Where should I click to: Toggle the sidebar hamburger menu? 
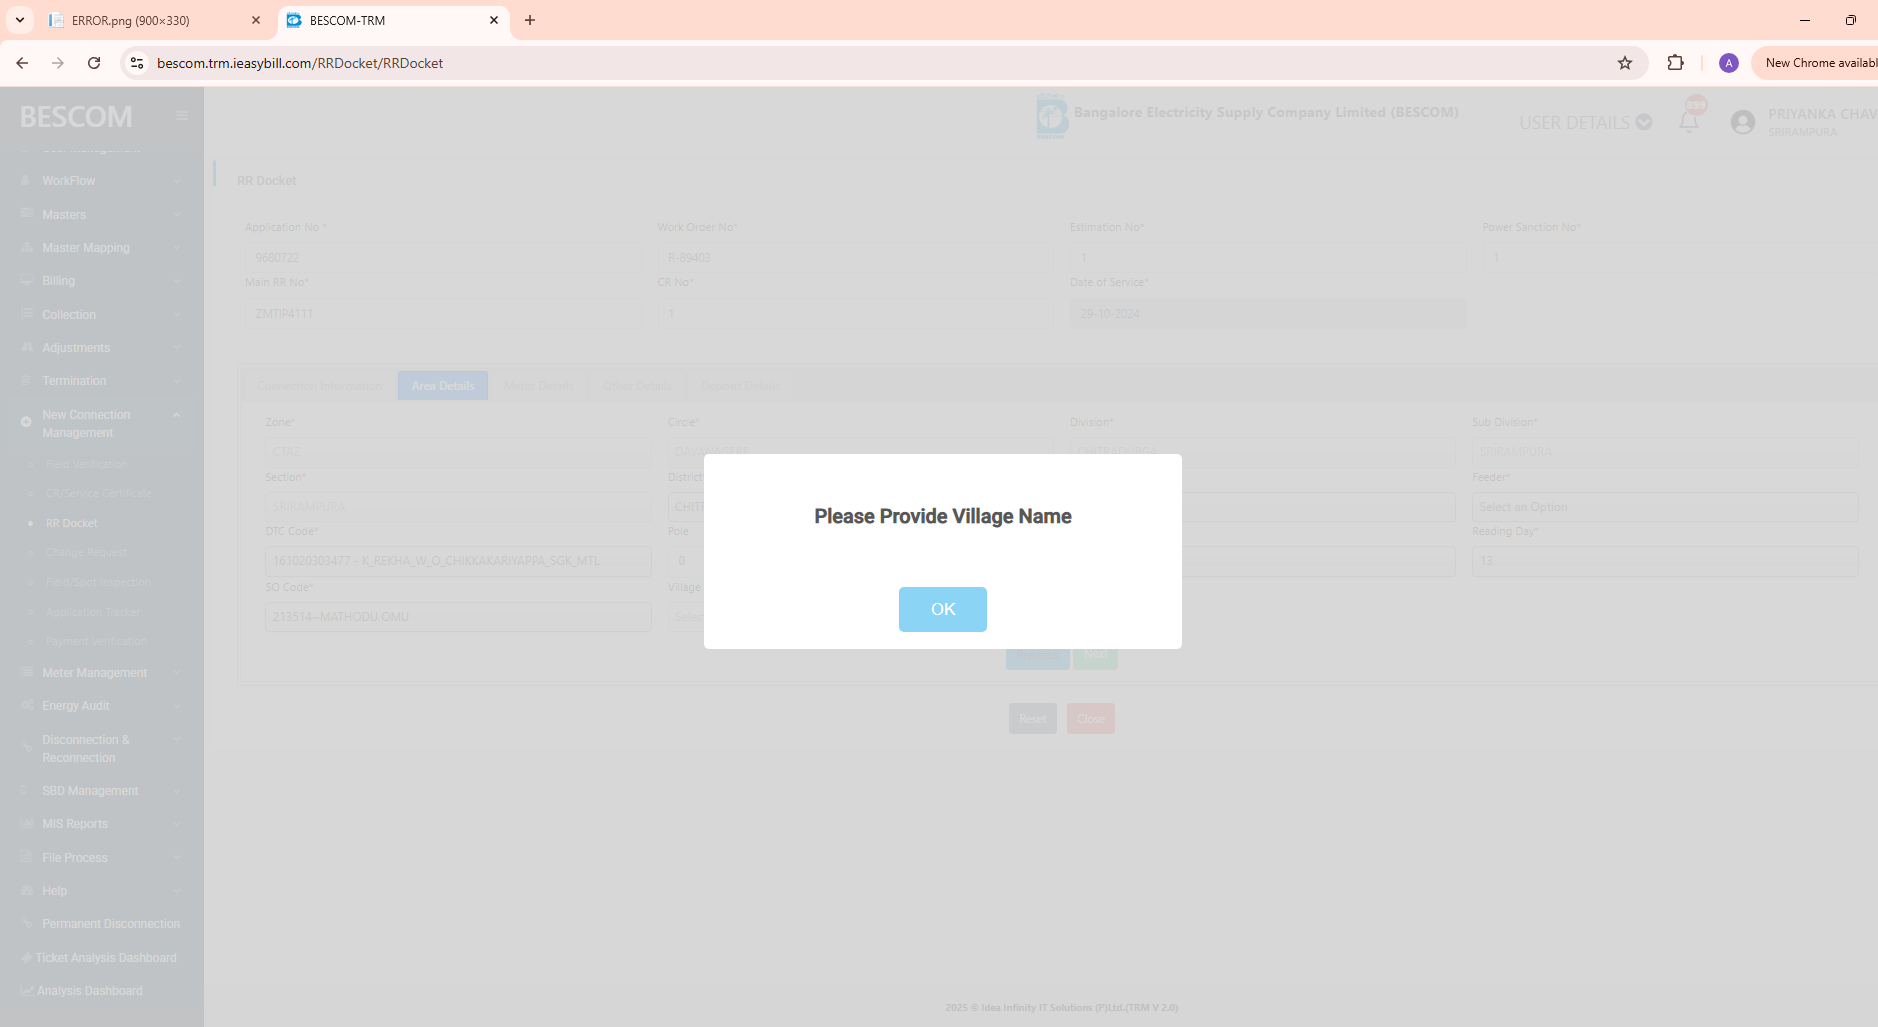(182, 116)
